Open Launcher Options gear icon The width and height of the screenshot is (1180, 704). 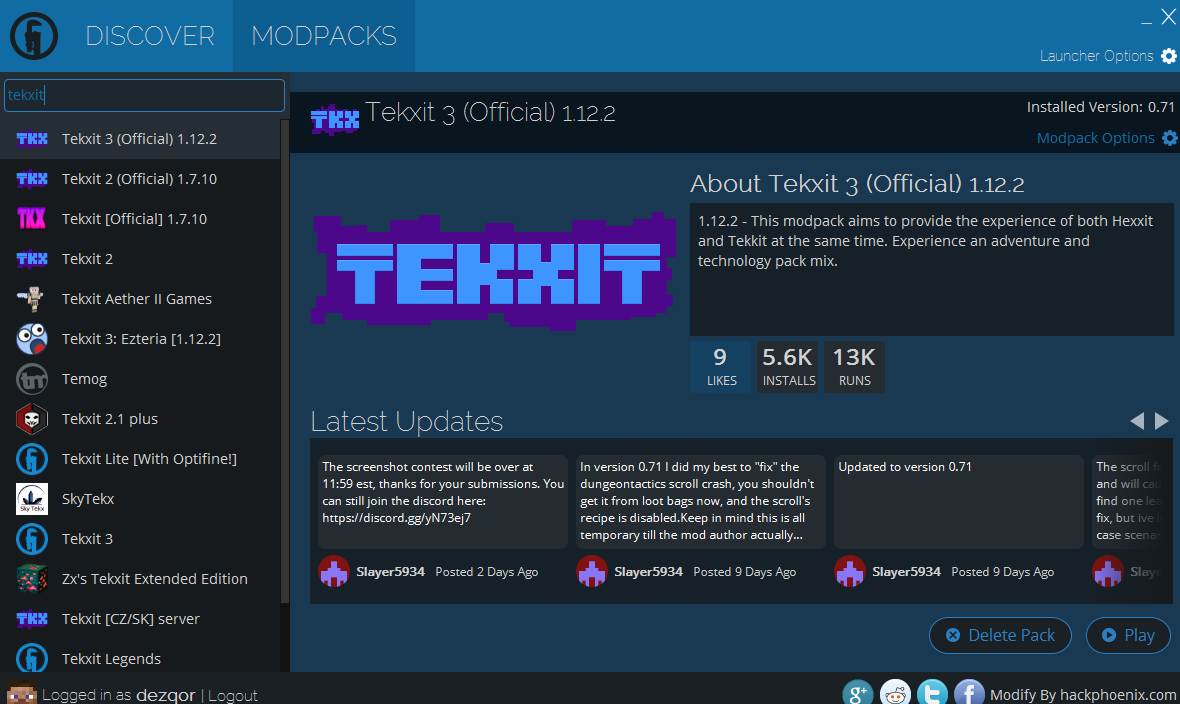coord(1169,56)
